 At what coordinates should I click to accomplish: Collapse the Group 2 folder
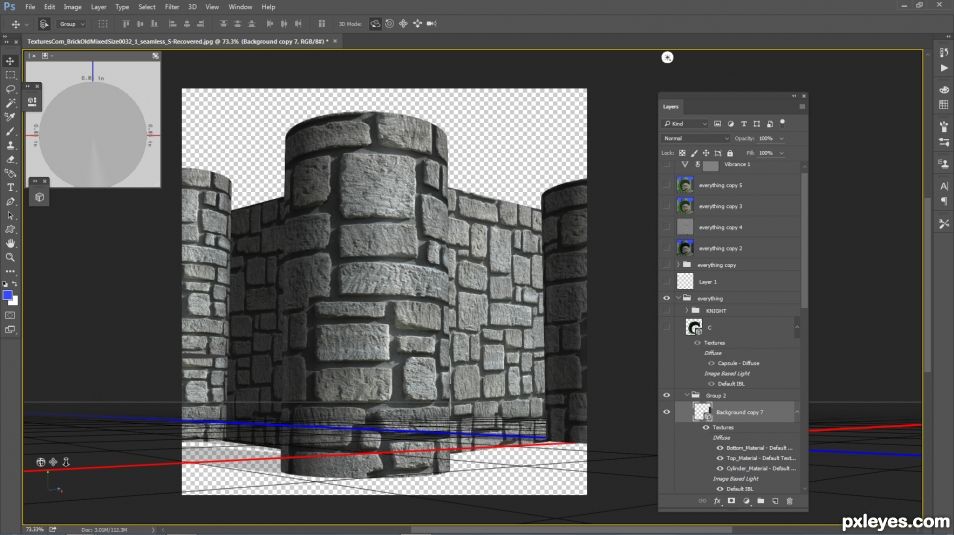[x=687, y=396]
